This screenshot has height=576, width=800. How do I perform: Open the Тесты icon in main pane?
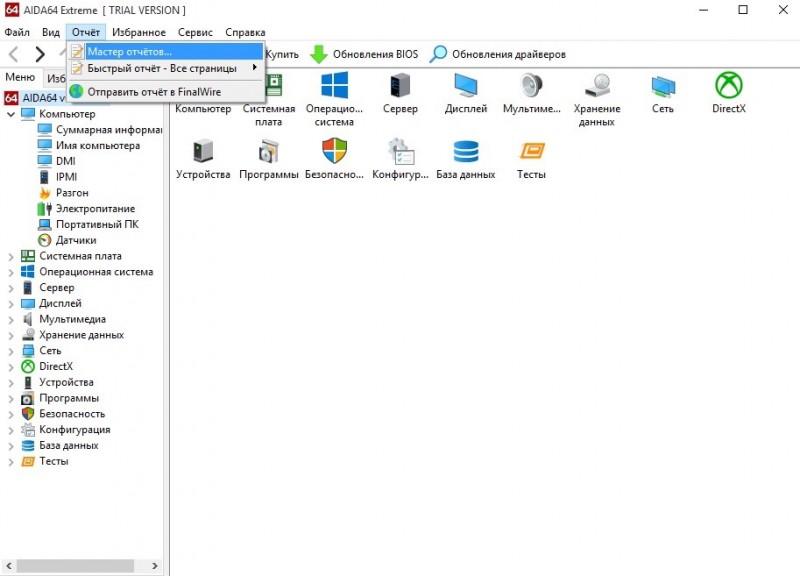coord(532,151)
